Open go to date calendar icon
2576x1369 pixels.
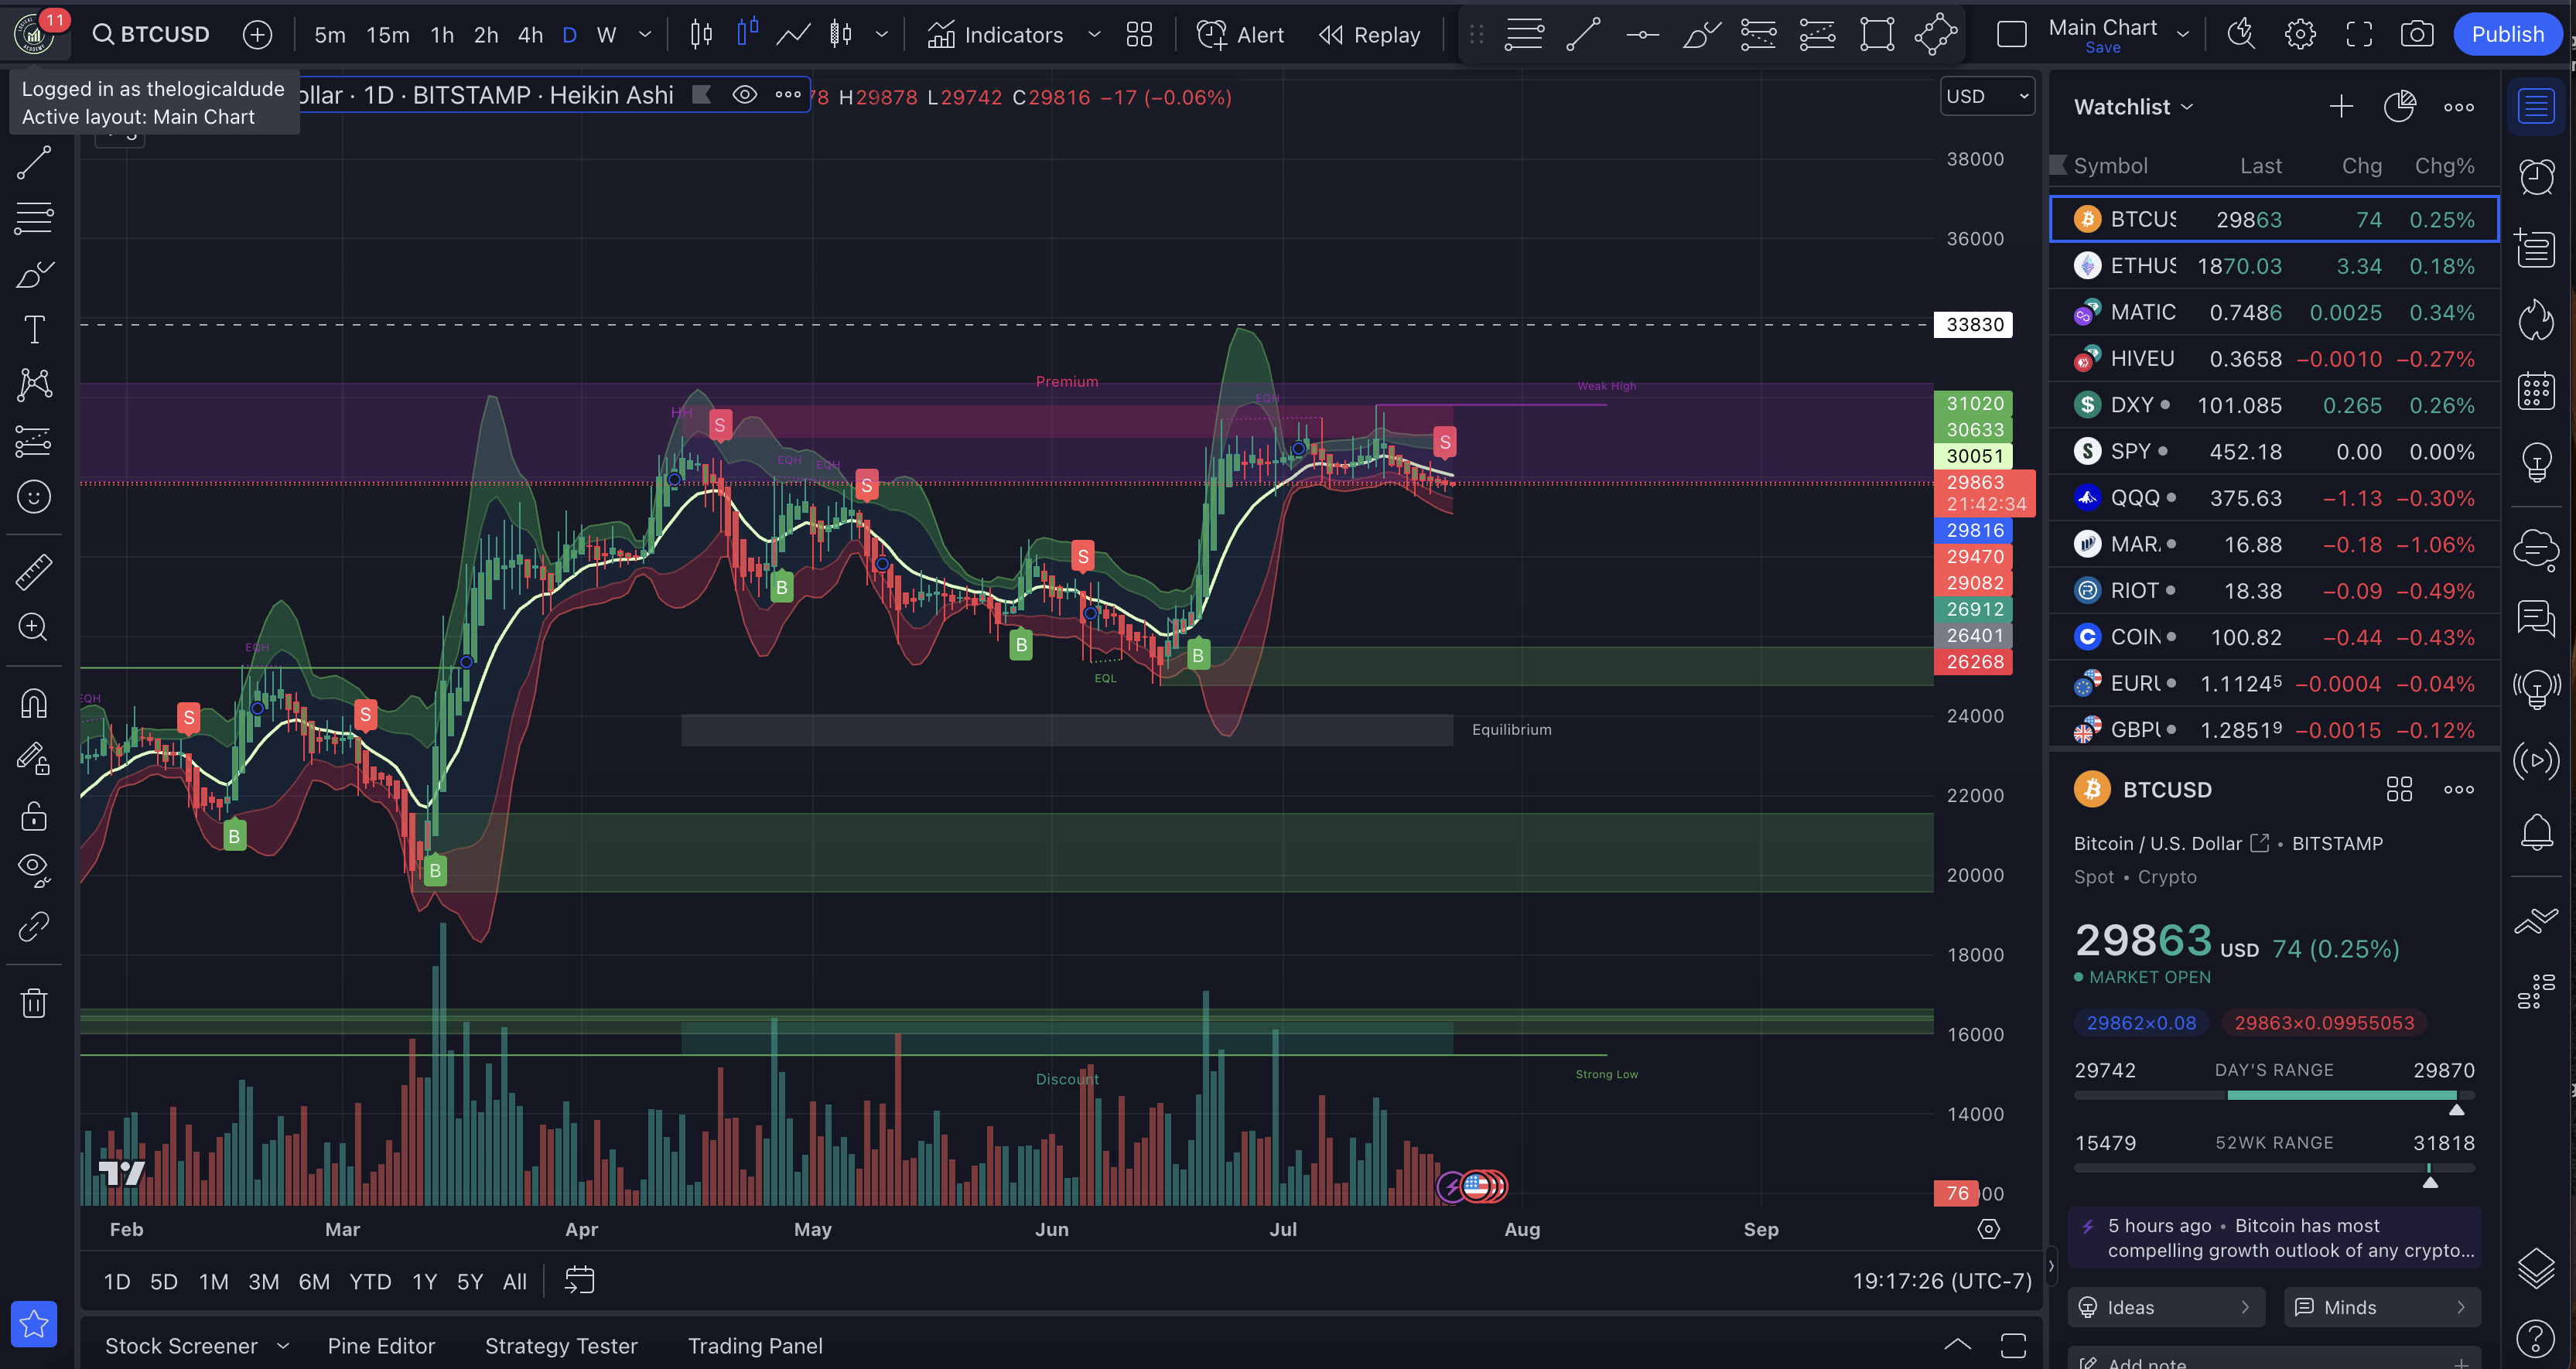pos(579,1281)
